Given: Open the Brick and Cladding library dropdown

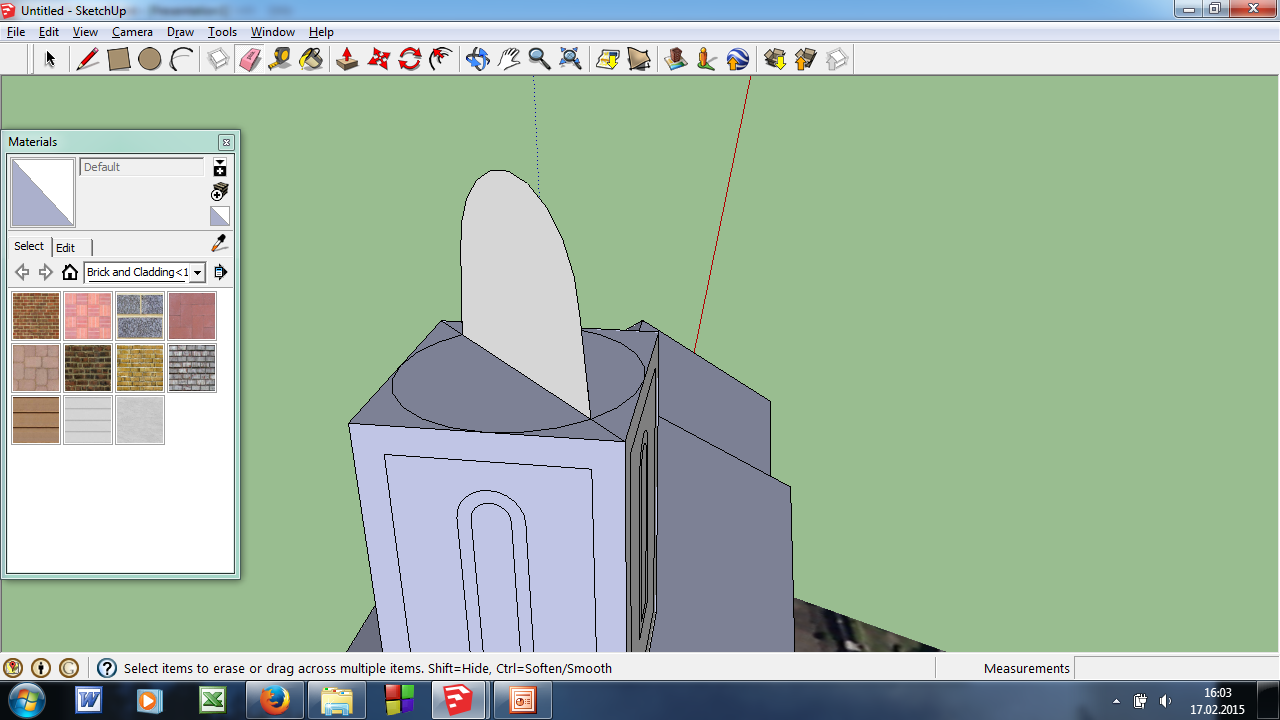Looking at the screenshot, I should pos(197,272).
